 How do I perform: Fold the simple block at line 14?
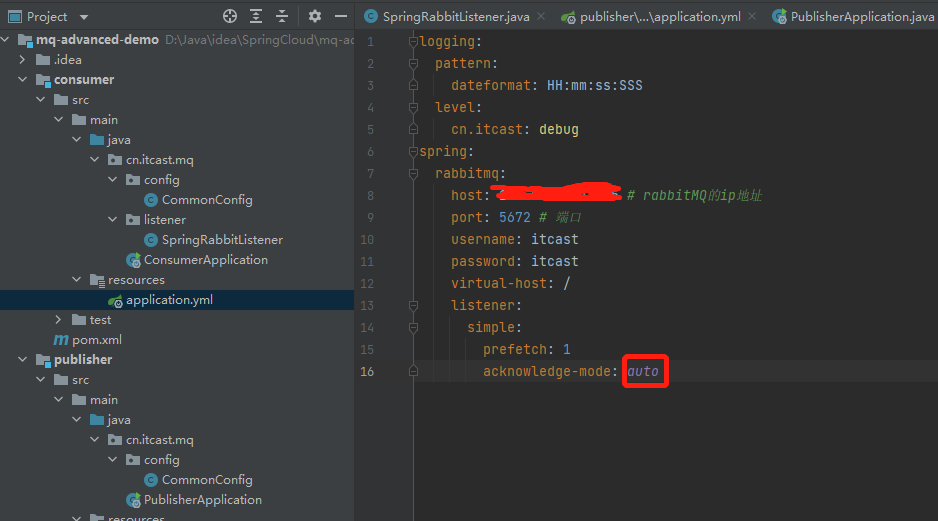click(x=413, y=327)
